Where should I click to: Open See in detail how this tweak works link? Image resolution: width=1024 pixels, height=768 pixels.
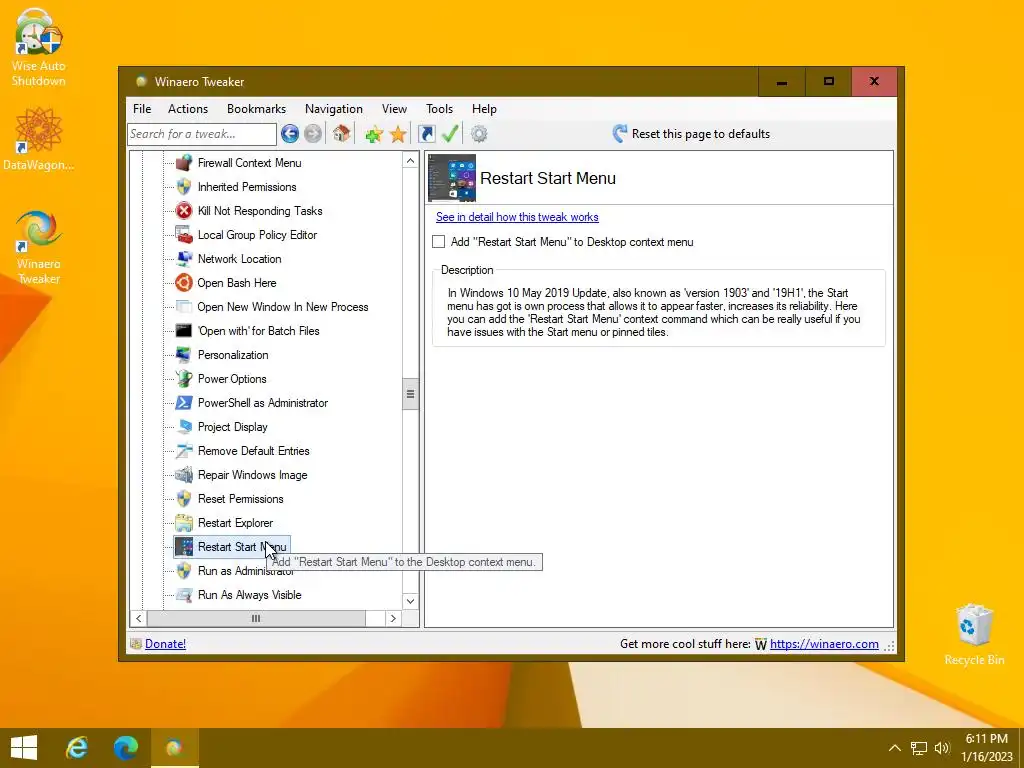pos(517,217)
